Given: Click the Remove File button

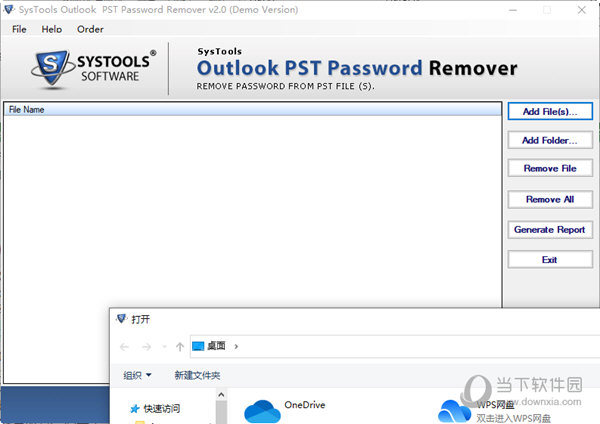Looking at the screenshot, I should [x=550, y=168].
